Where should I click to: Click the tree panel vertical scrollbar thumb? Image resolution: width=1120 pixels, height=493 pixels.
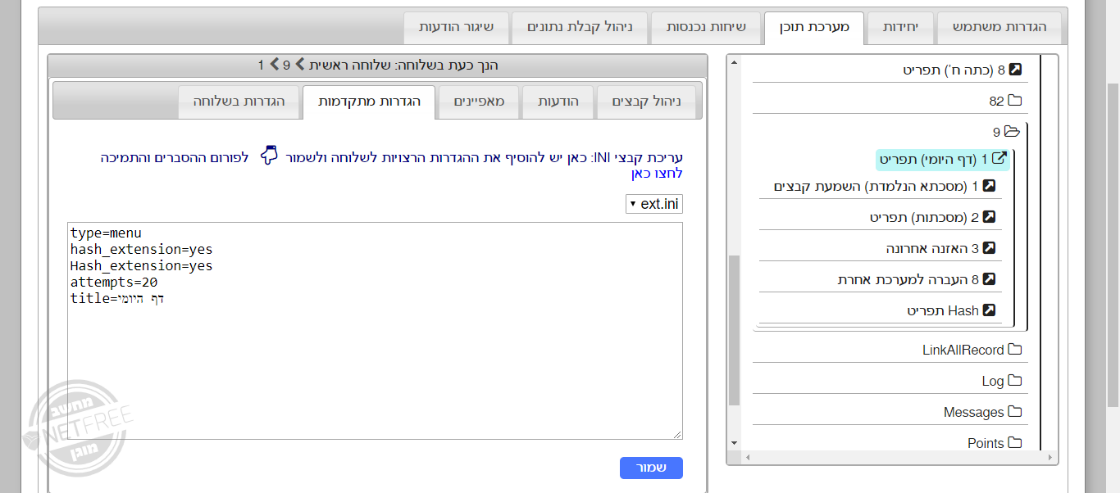click(x=734, y=330)
